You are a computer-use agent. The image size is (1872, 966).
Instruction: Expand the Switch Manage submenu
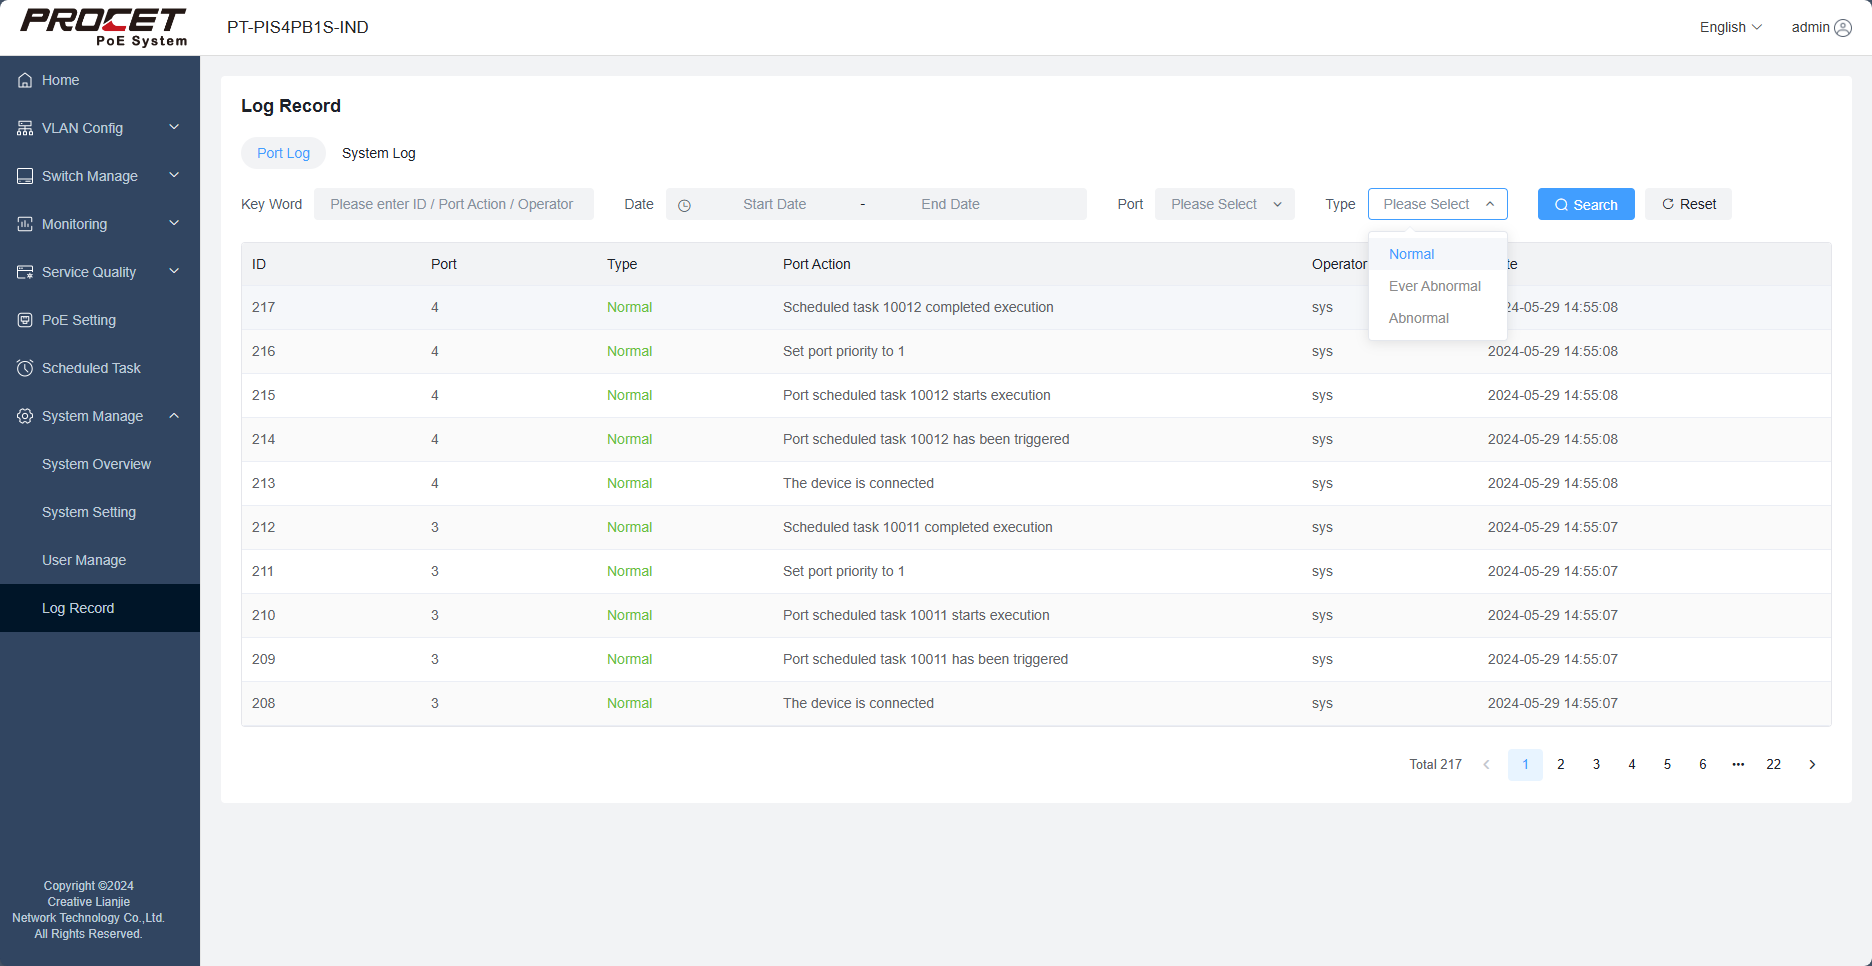[x=100, y=176]
